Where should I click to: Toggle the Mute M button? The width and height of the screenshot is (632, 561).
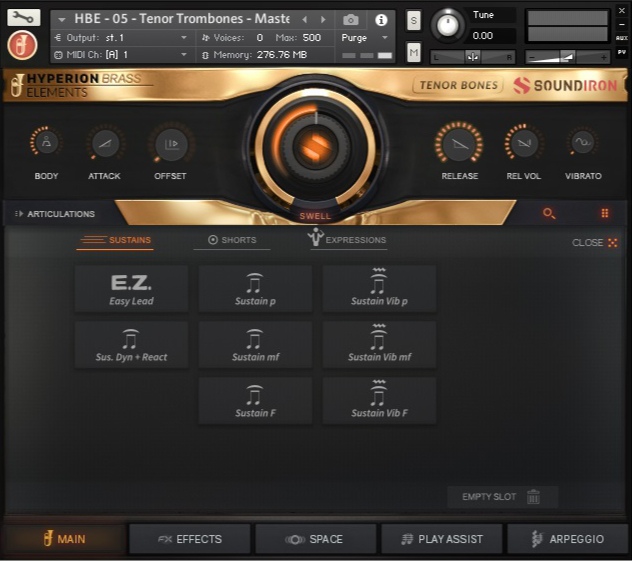[x=414, y=52]
